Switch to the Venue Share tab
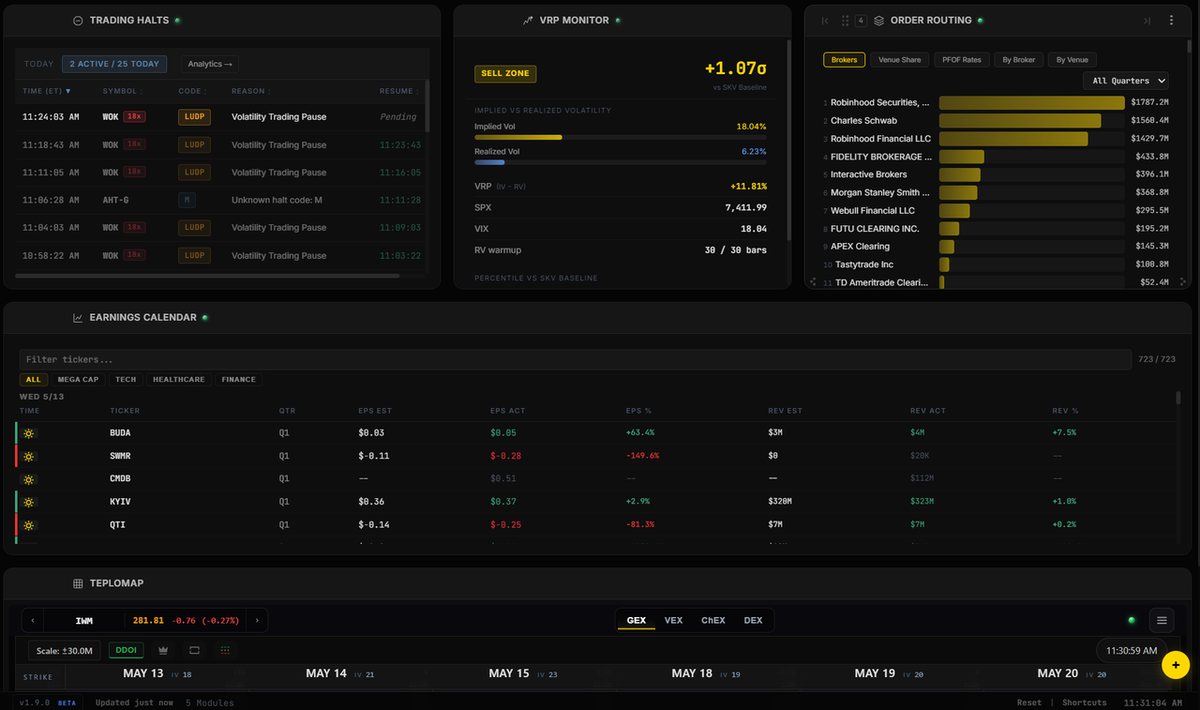 (x=900, y=60)
